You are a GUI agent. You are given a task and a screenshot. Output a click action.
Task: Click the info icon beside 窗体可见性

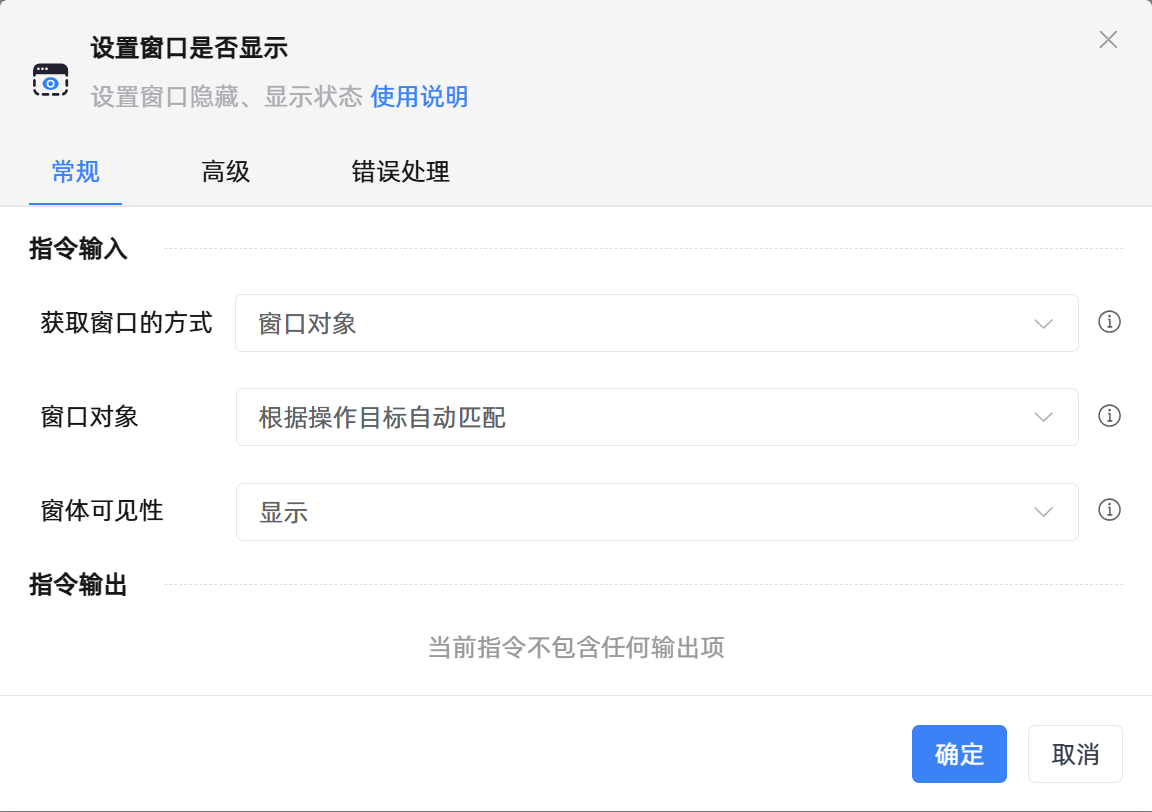point(1109,511)
